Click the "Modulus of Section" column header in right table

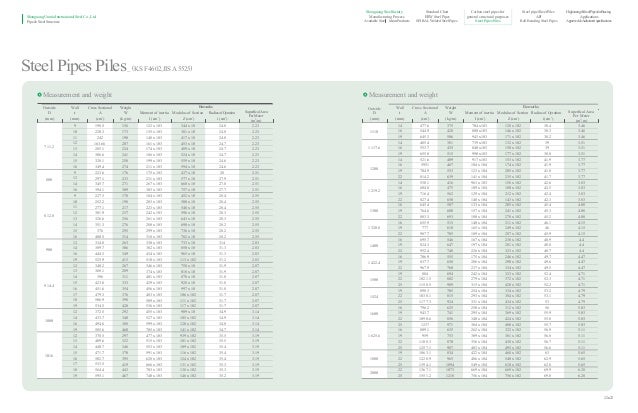513,113
